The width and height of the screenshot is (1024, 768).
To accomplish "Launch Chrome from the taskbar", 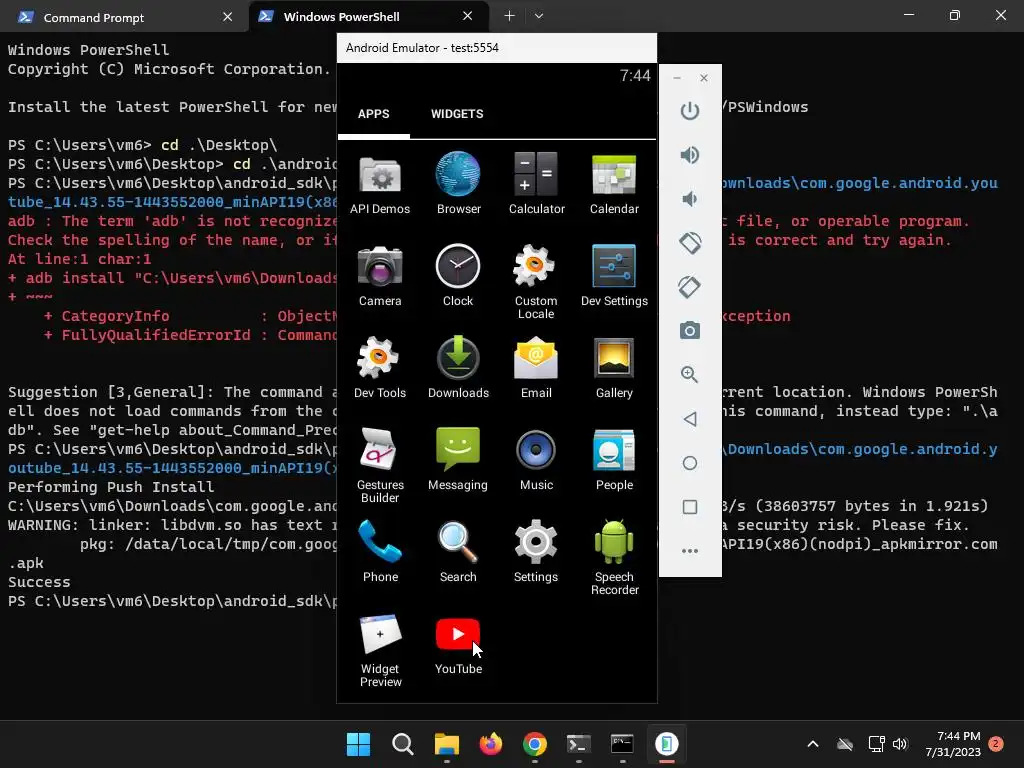I will pyautogui.click(x=535, y=744).
